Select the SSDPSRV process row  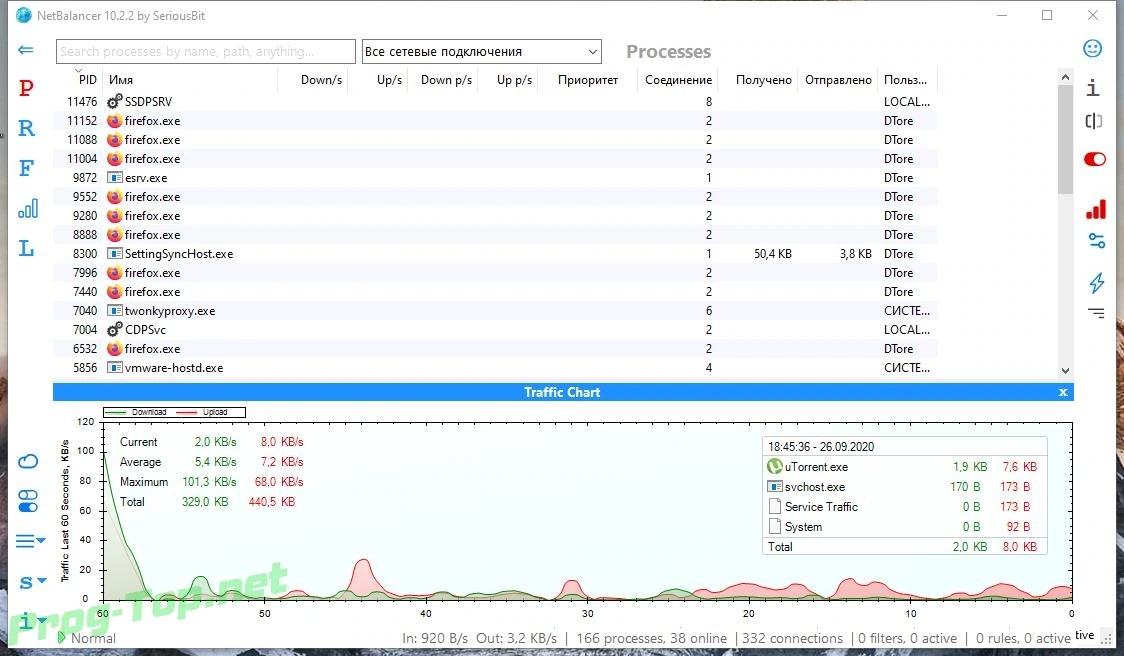pyautogui.click(x=496, y=102)
